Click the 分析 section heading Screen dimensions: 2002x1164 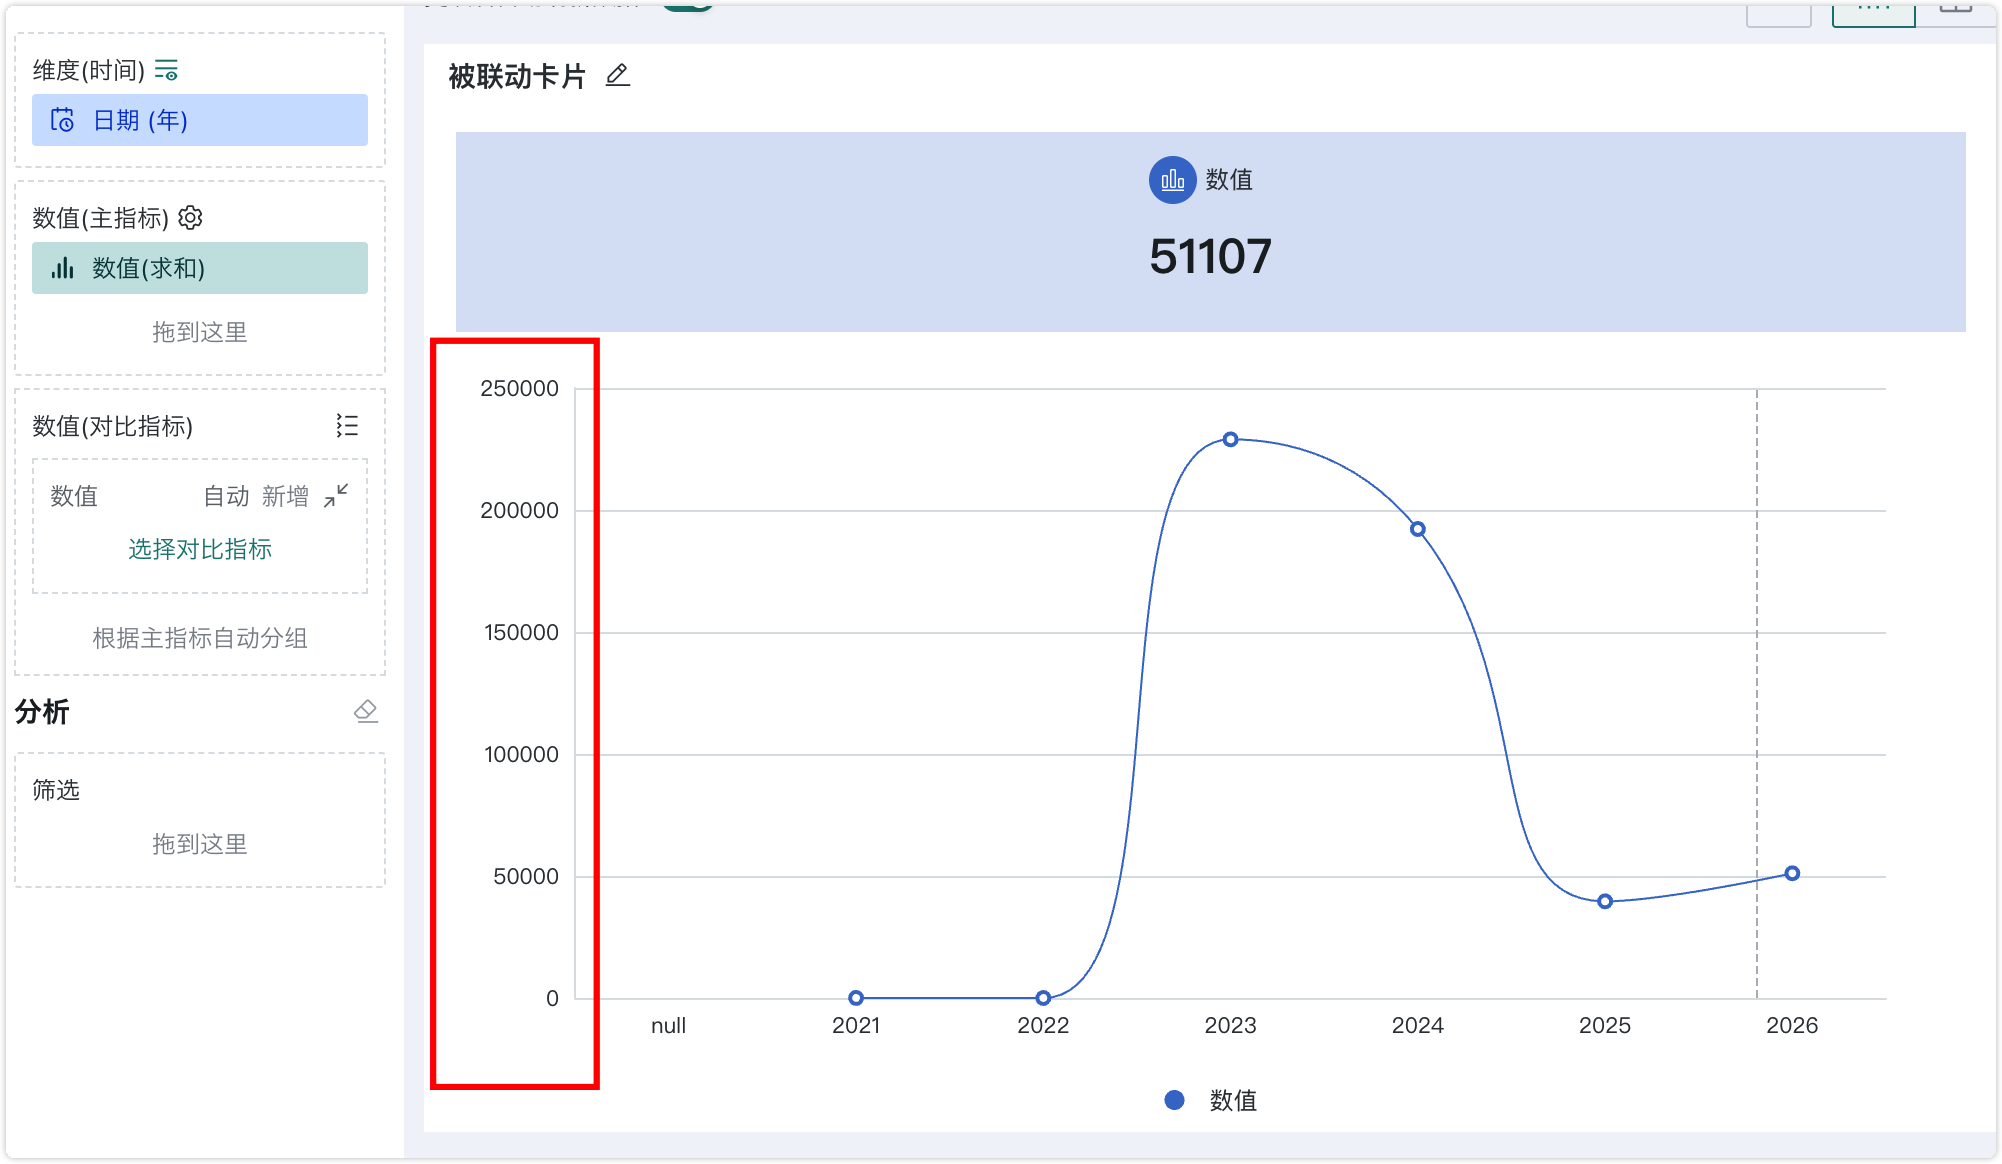tap(42, 711)
